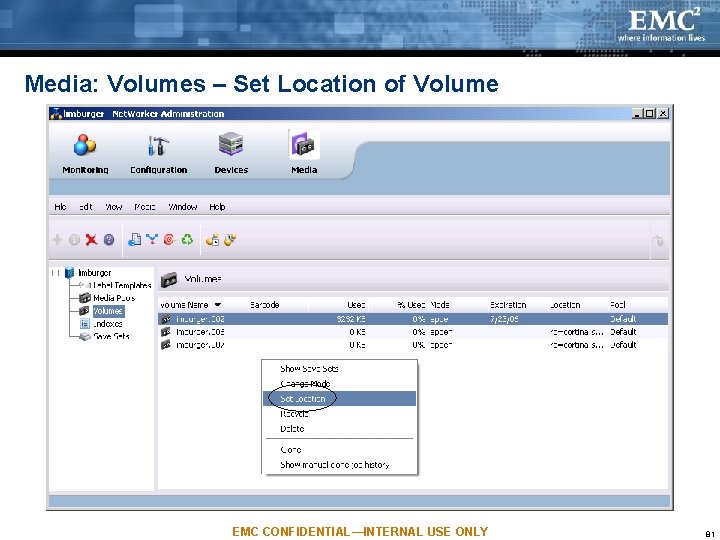Click the blue document toolbar icon

134,240
